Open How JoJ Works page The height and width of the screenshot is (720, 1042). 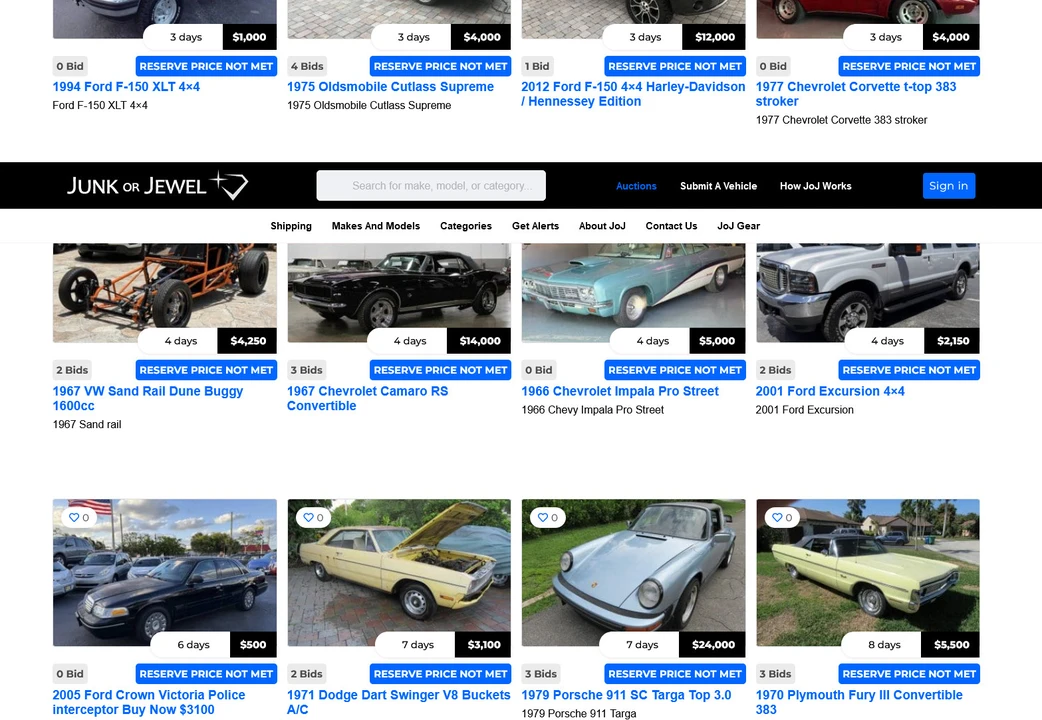click(815, 186)
